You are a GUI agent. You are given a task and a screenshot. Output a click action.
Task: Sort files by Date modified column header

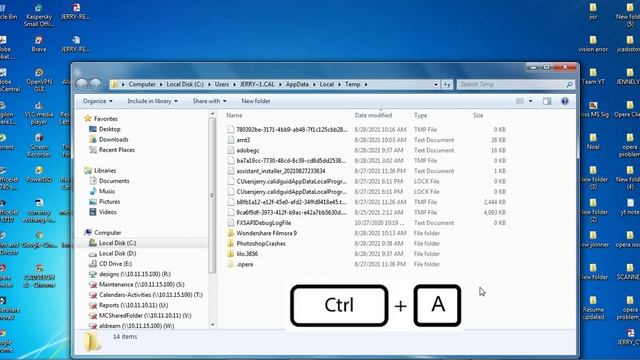coord(373,116)
